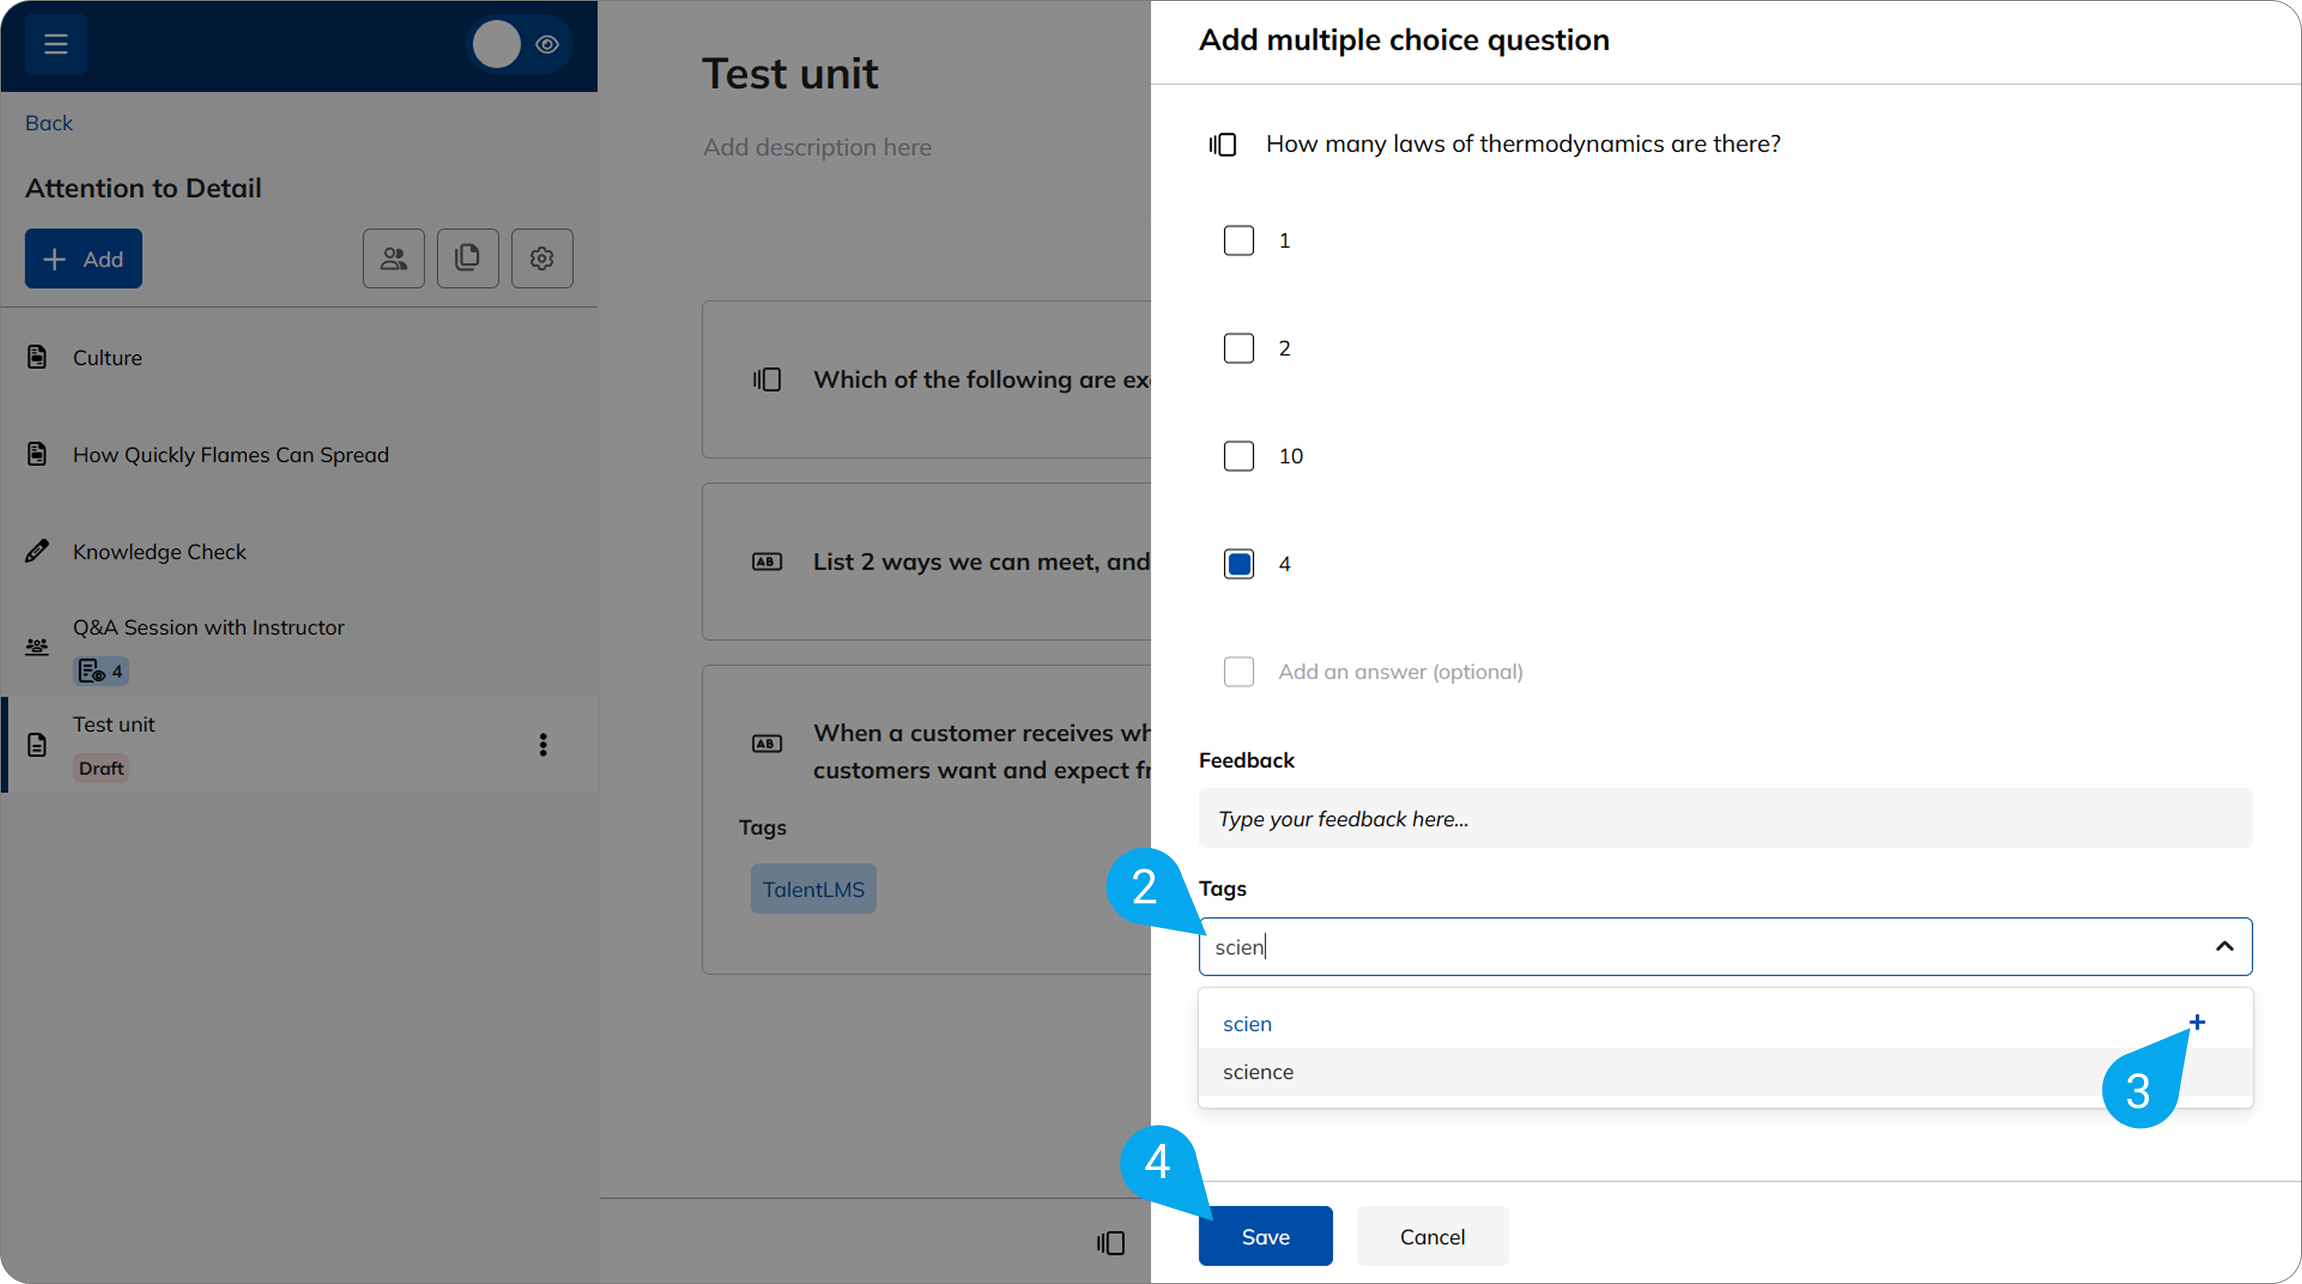
Task: Select the scien suggestion entry
Action: click(1247, 1024)
